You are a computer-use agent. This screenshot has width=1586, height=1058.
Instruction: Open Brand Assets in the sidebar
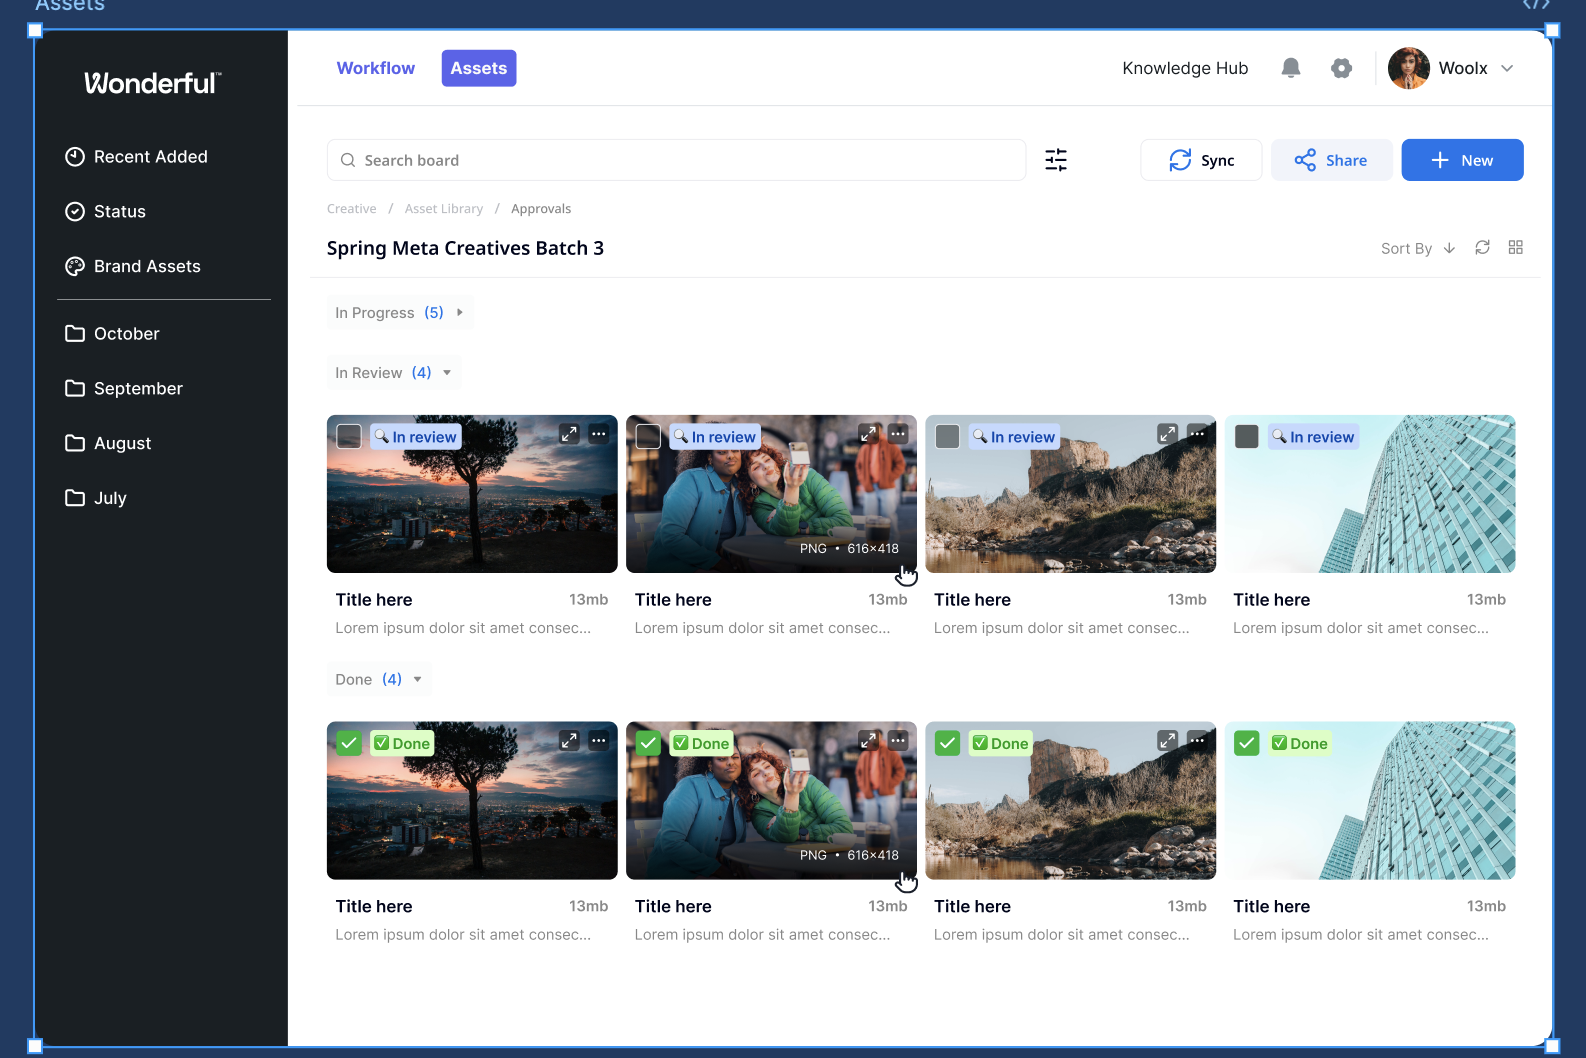click(147, 266)
